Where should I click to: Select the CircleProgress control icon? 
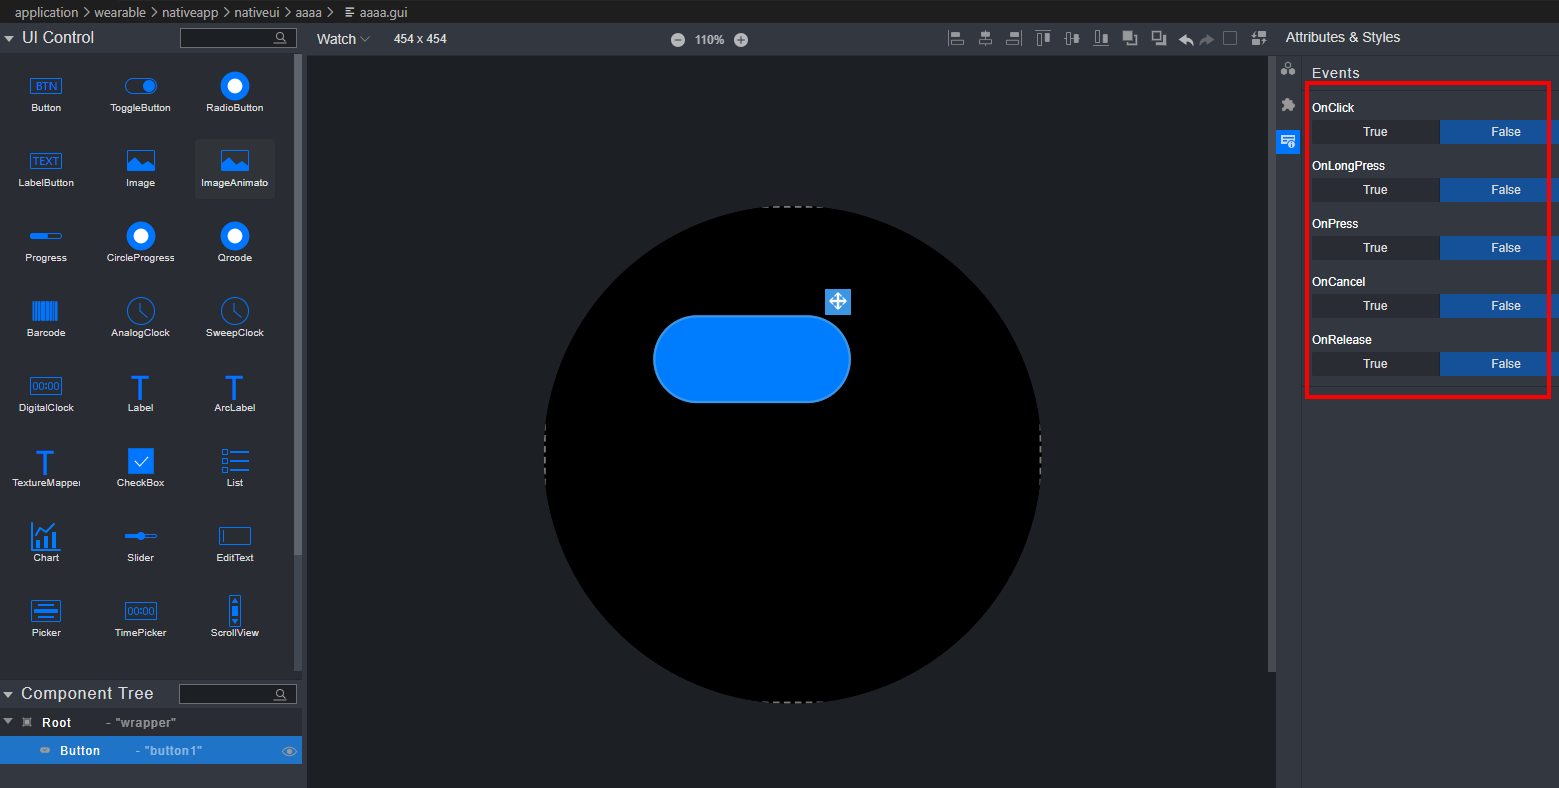141,236
